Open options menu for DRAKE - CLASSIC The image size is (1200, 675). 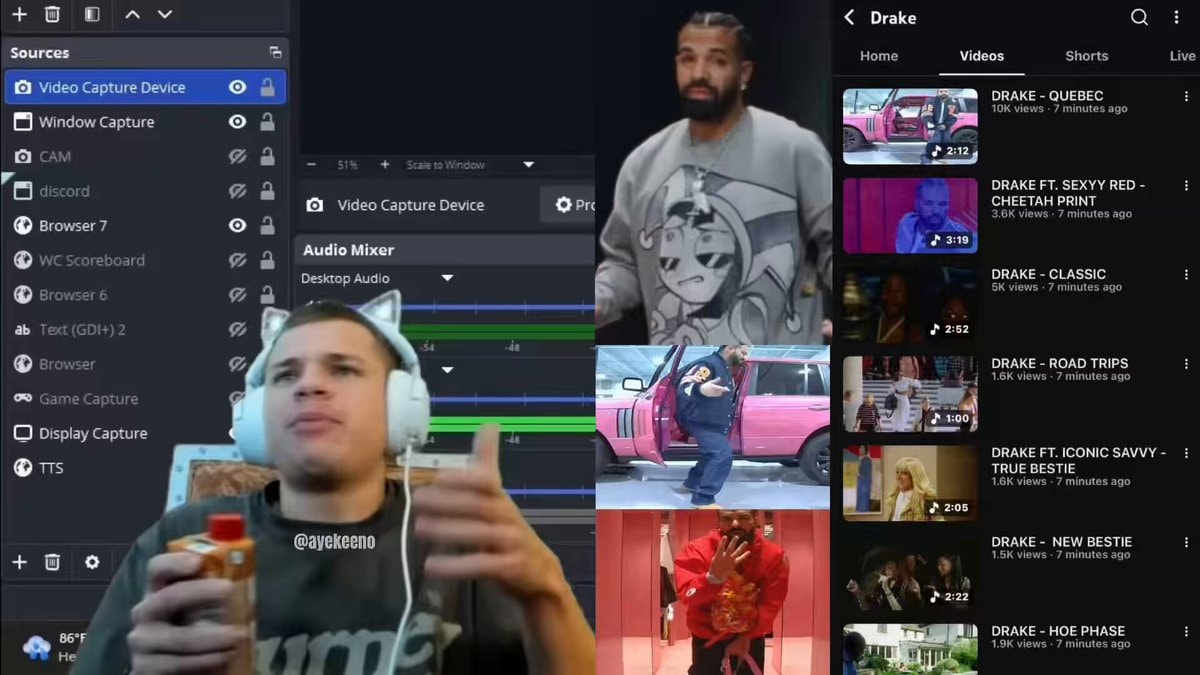tap(1186, 275)
